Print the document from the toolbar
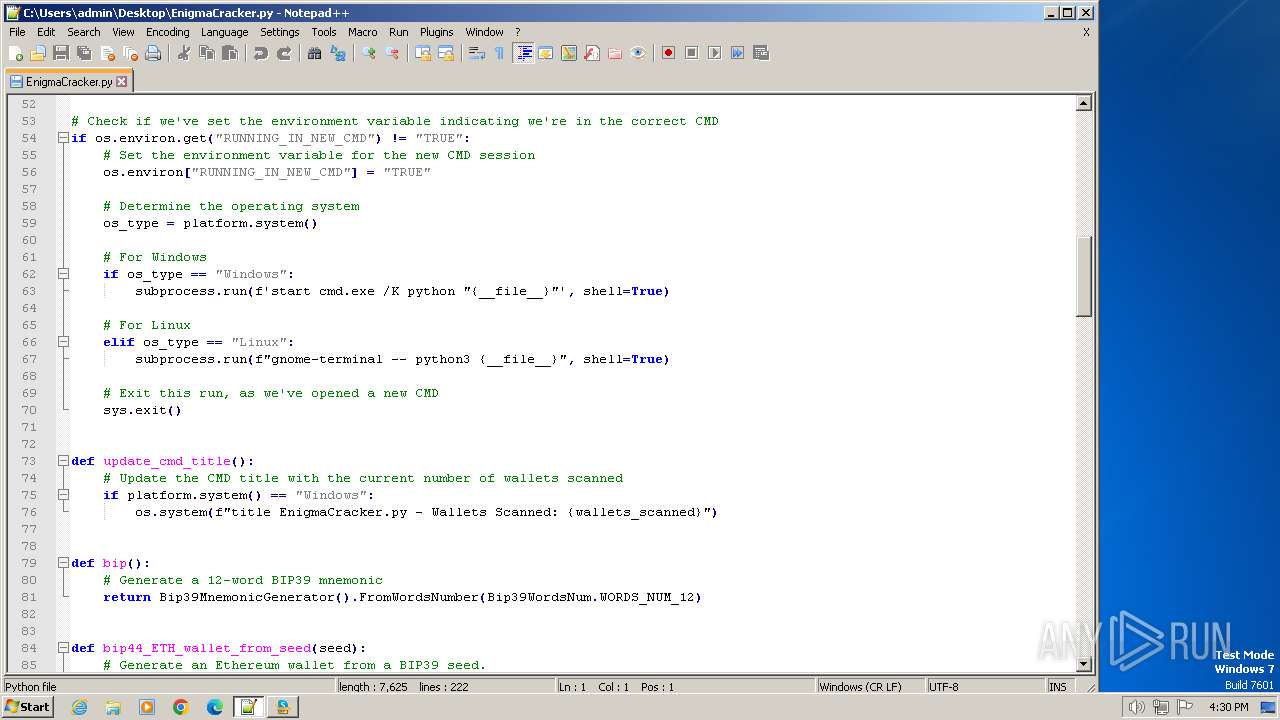The height and width of the screenshot is (720, 1280). click(153, 53)
